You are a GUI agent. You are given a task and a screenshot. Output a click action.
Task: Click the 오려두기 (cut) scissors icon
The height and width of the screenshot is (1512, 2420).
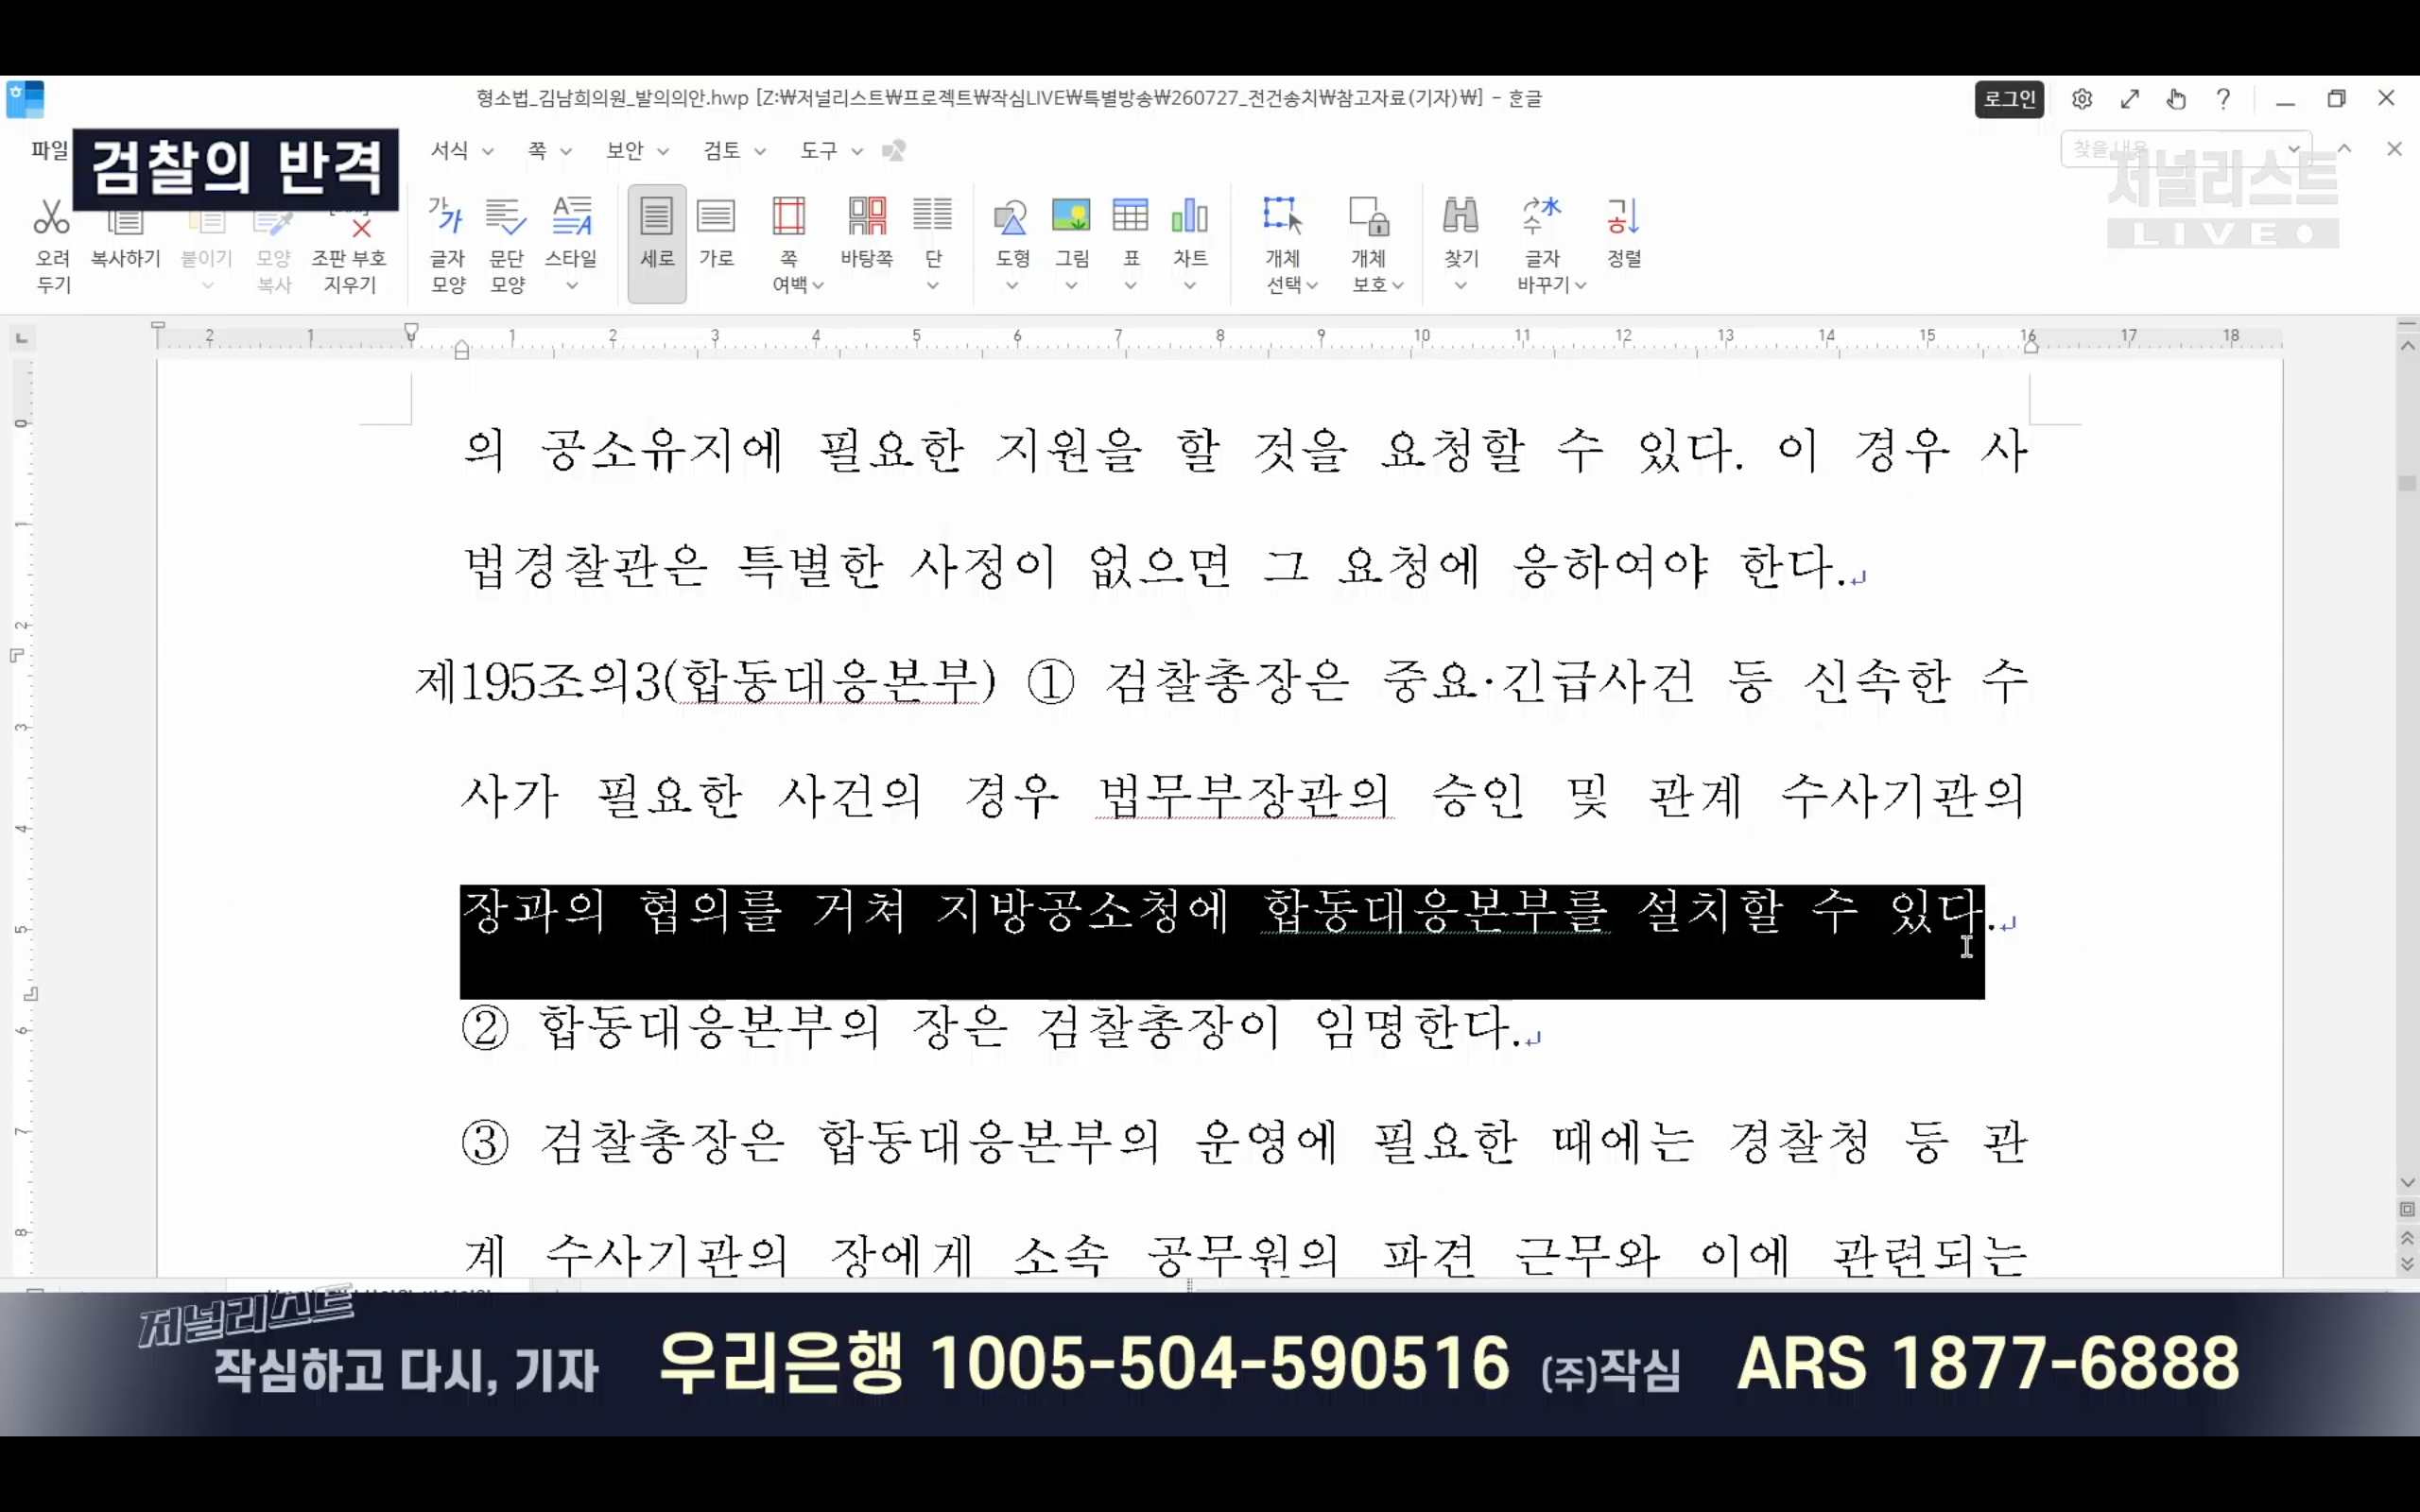coord(52,216)
